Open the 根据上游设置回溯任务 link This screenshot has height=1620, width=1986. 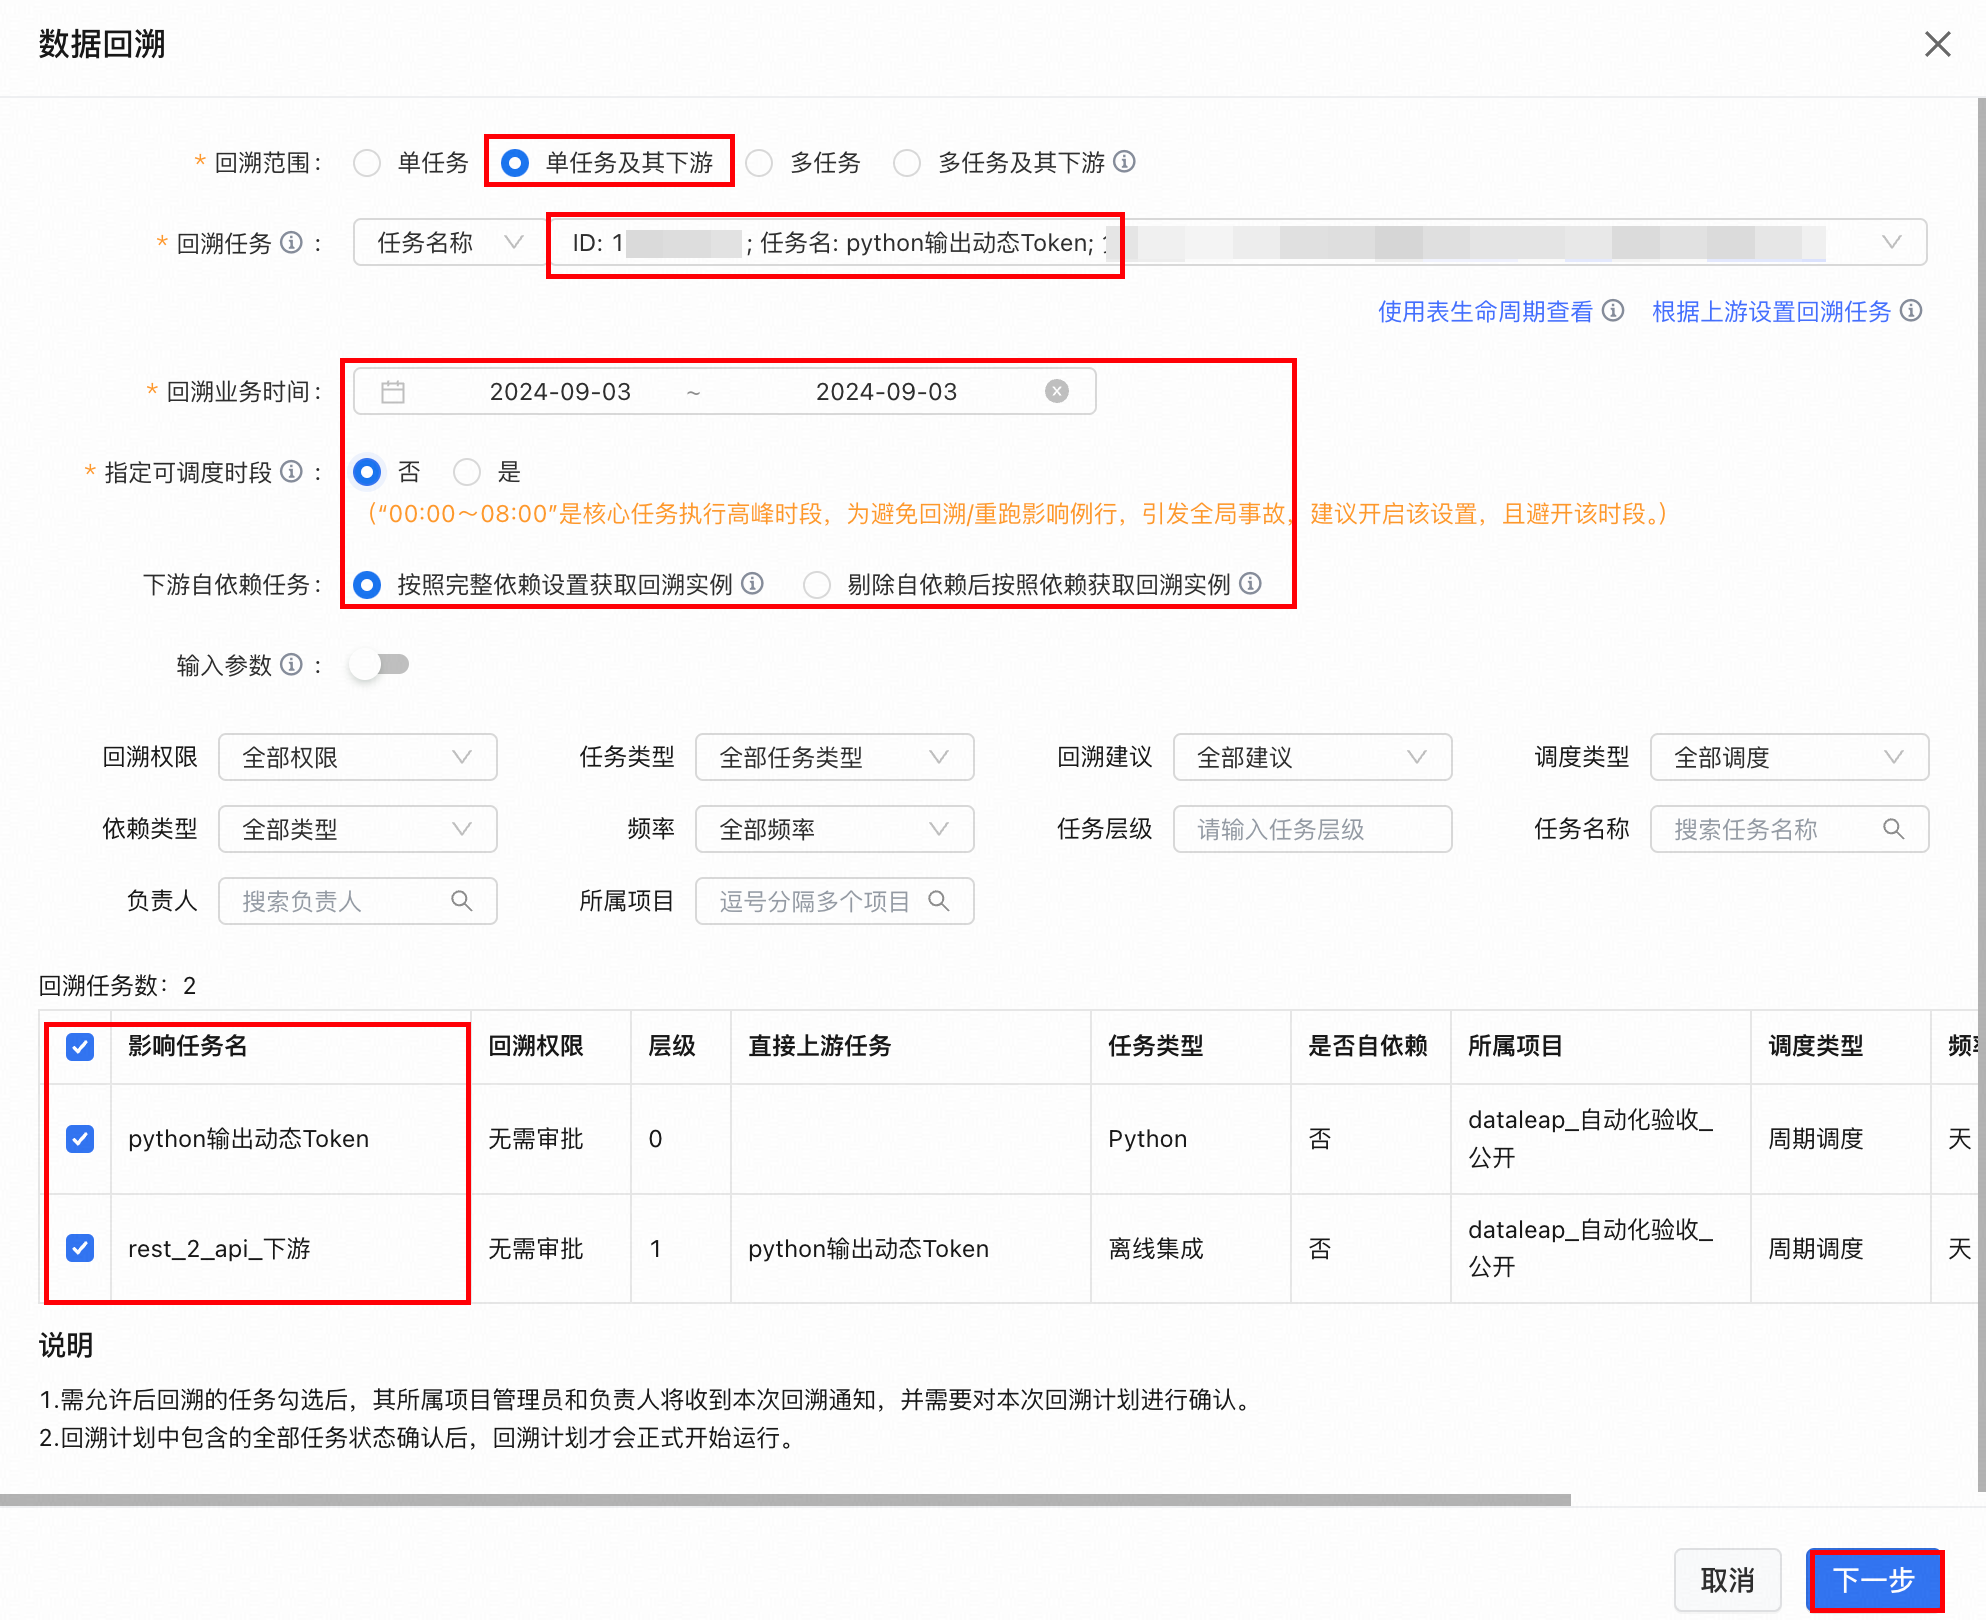coord(1771,311)
